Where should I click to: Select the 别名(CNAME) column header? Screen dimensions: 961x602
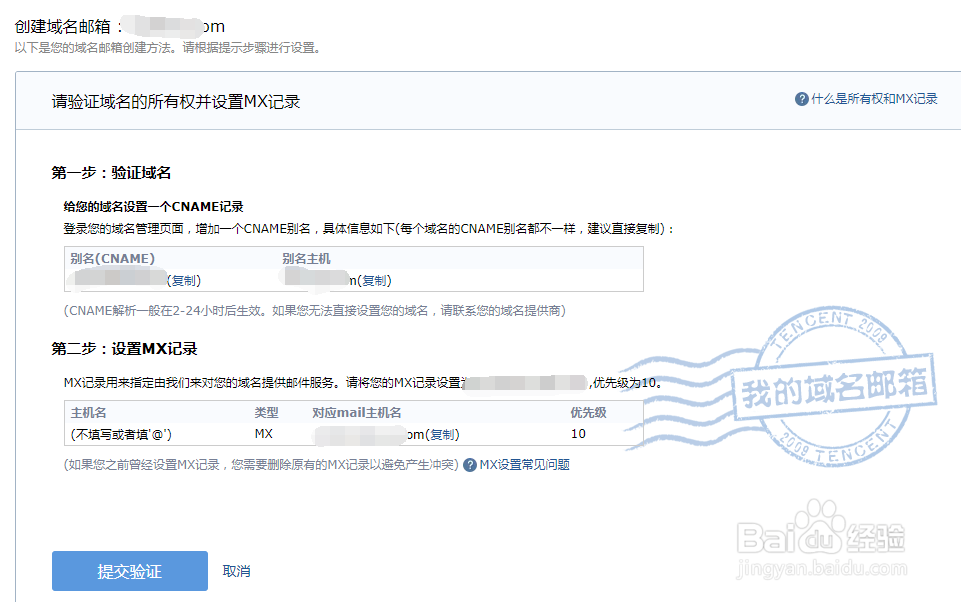coord(113,259)
